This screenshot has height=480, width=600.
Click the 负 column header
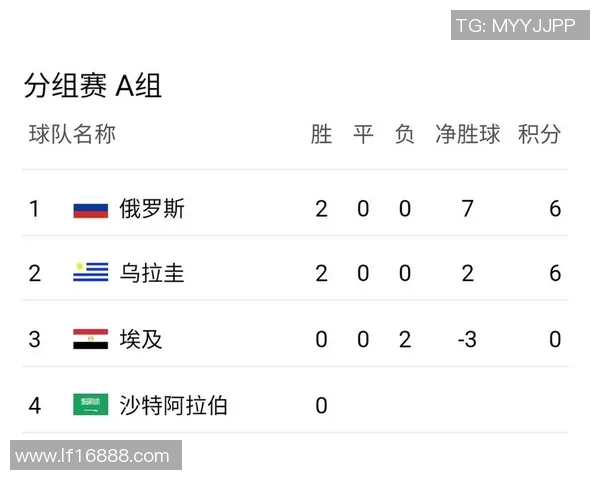pyautogui.click(x=404, y=134)
